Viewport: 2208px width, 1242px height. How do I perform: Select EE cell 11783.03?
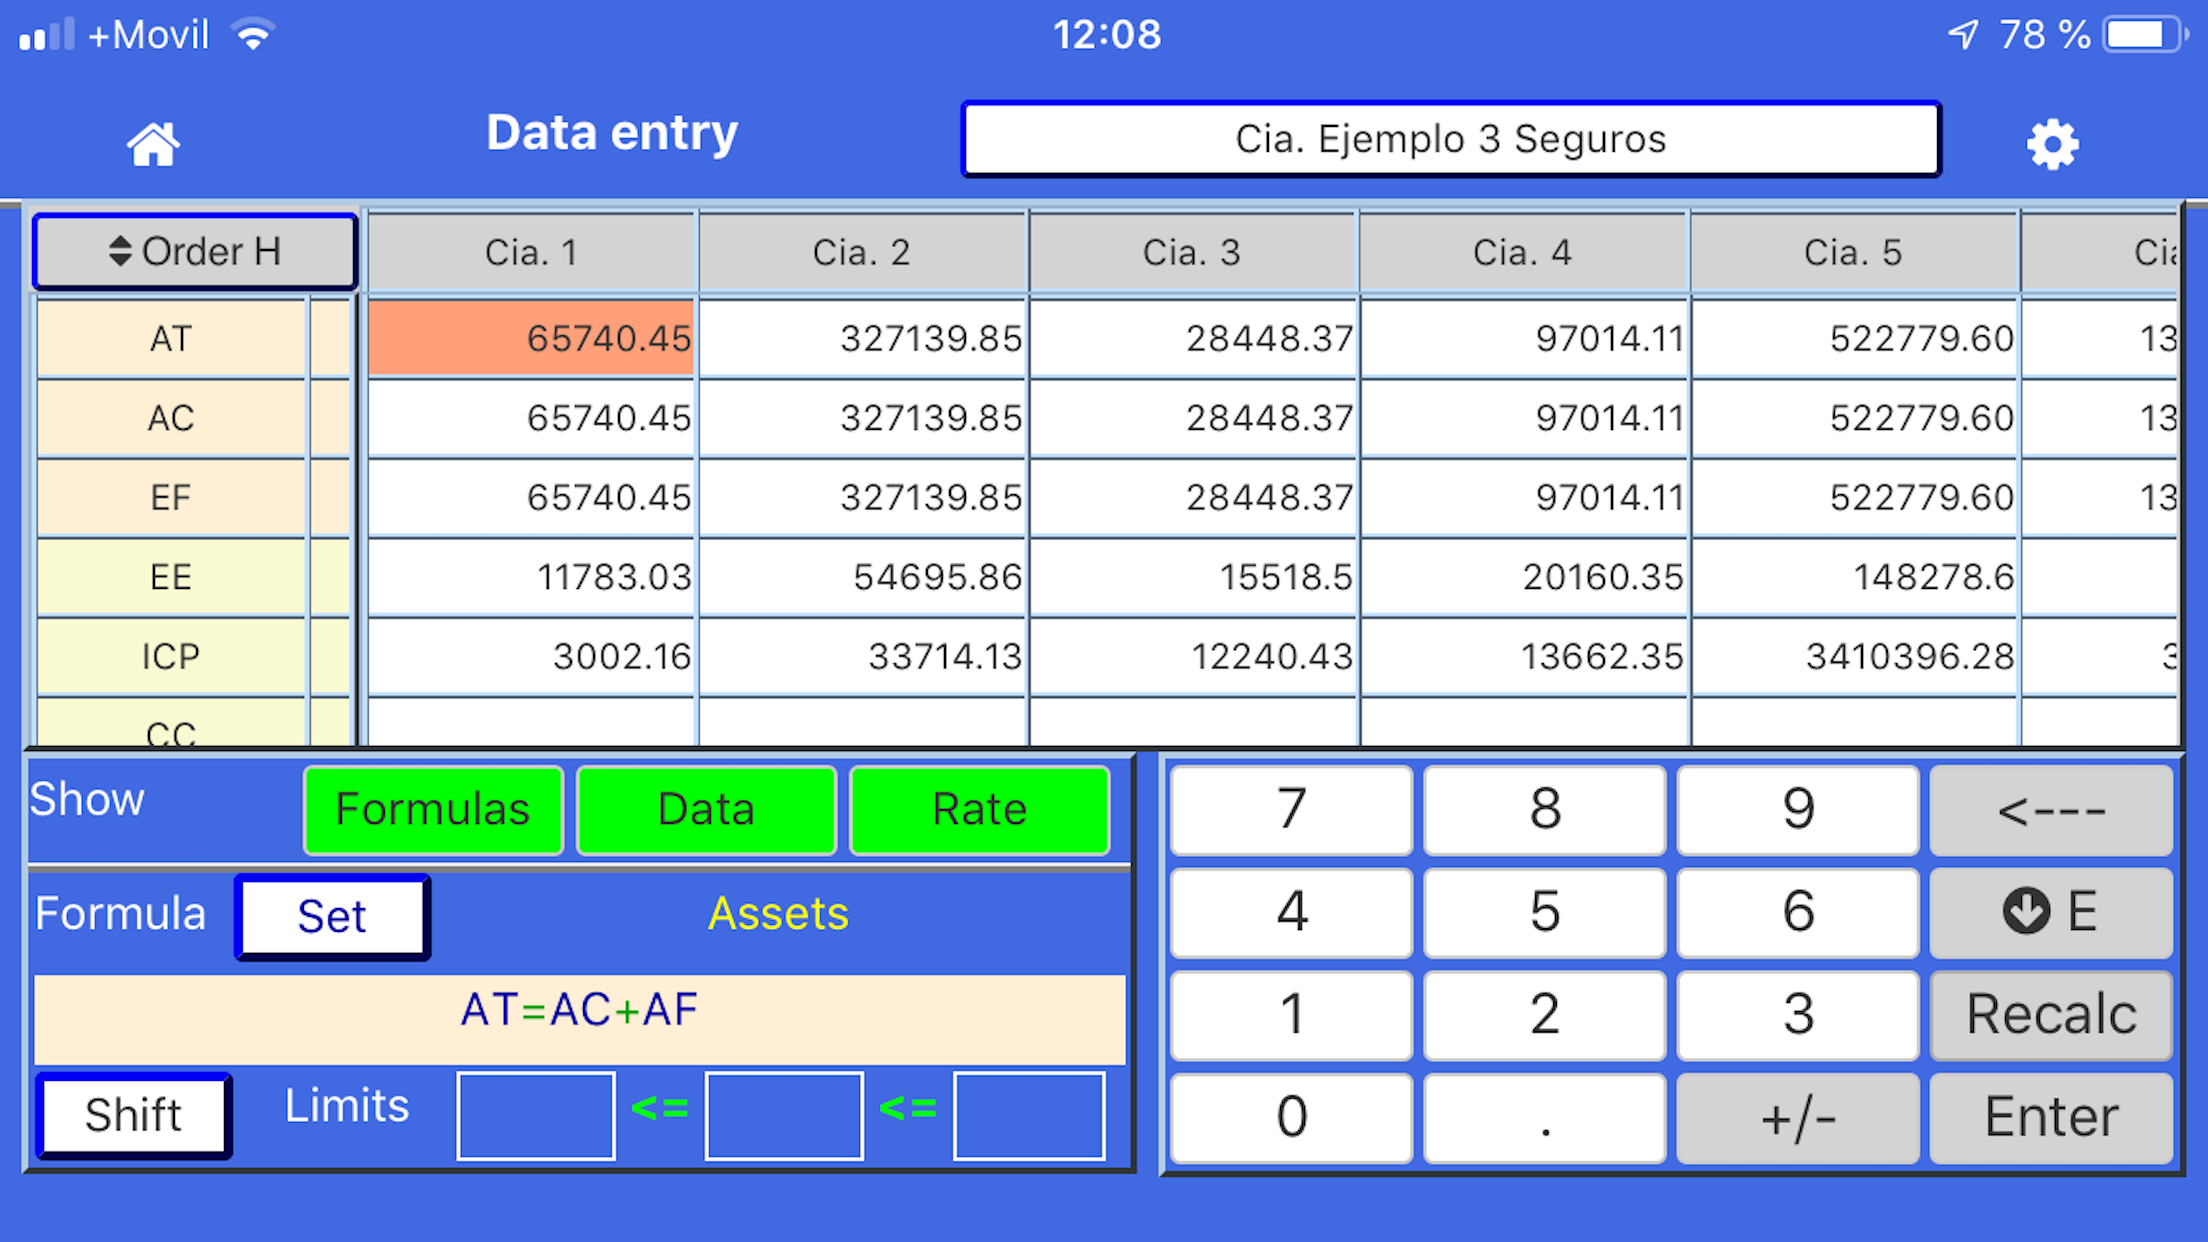531,577
